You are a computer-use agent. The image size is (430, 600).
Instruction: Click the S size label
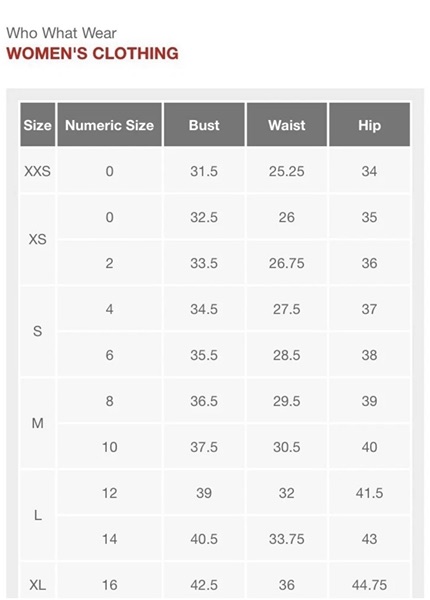(37, 331)
